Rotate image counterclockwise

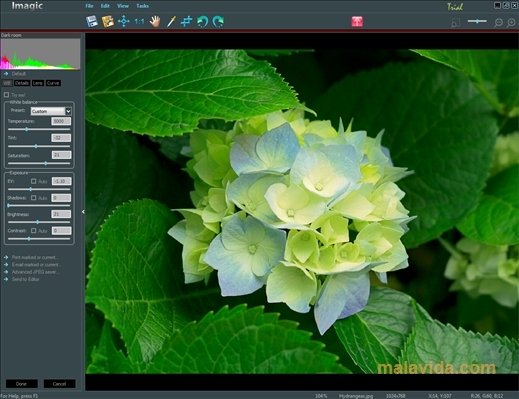pos(202,21)
